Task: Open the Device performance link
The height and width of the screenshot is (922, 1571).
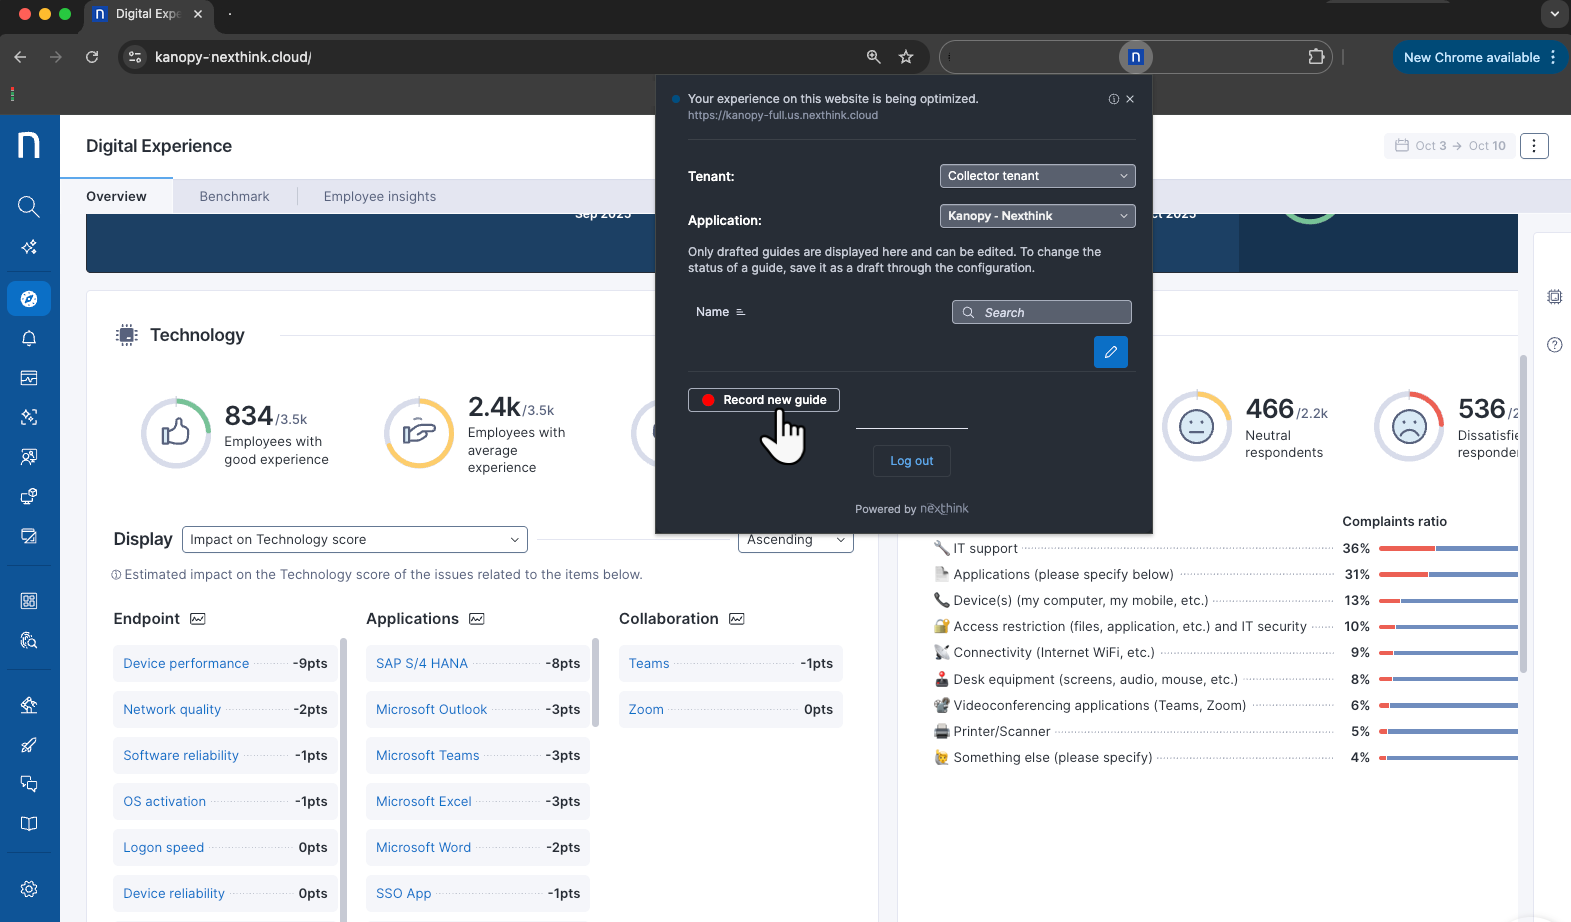Action: point(186,664)
